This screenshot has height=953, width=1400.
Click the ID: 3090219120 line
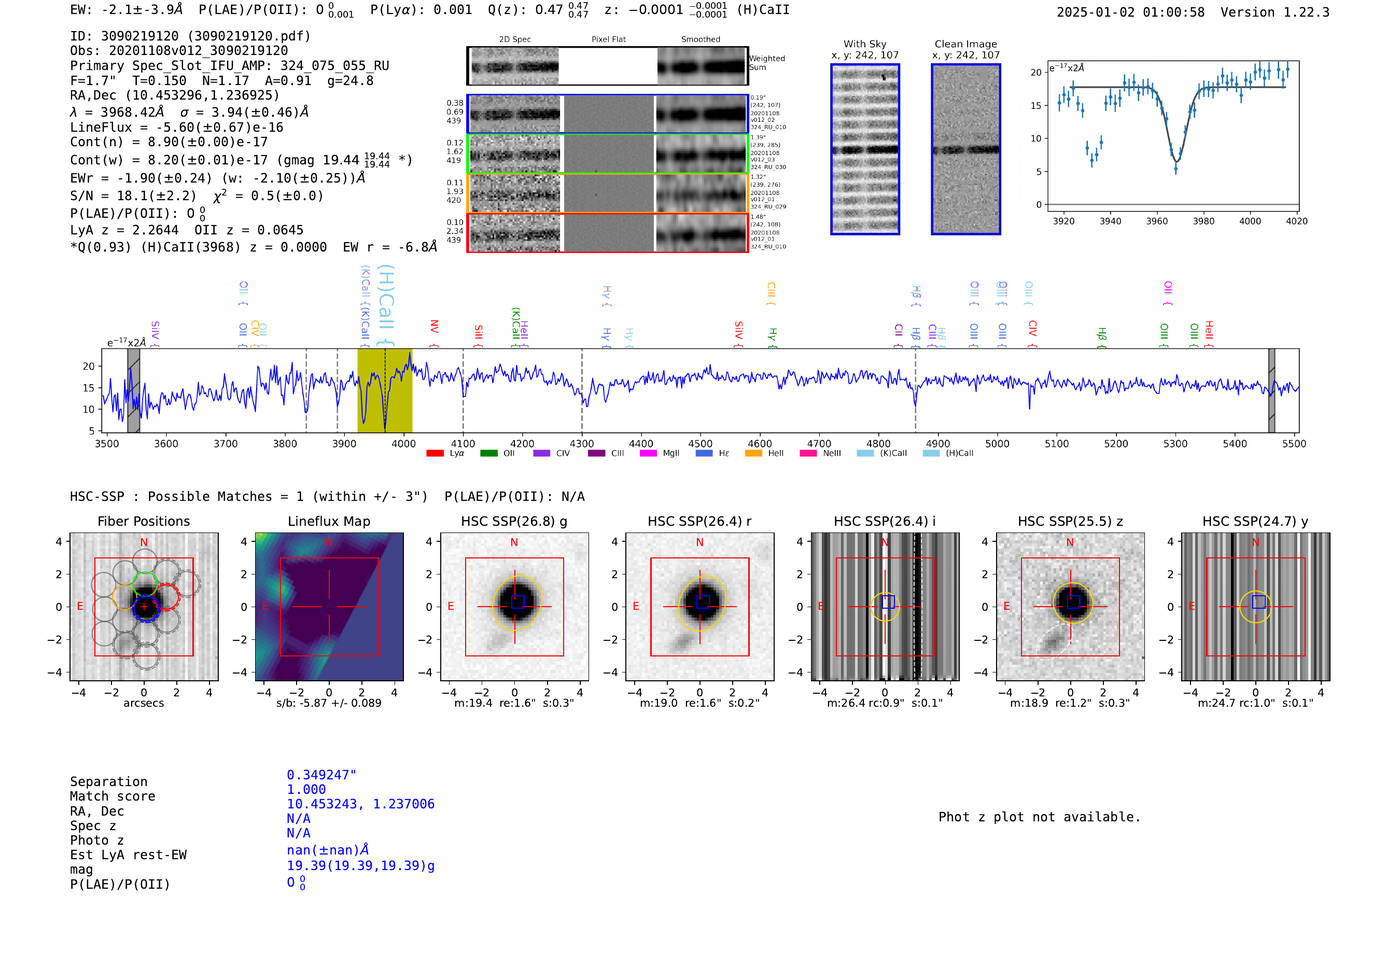pos(190,36)
